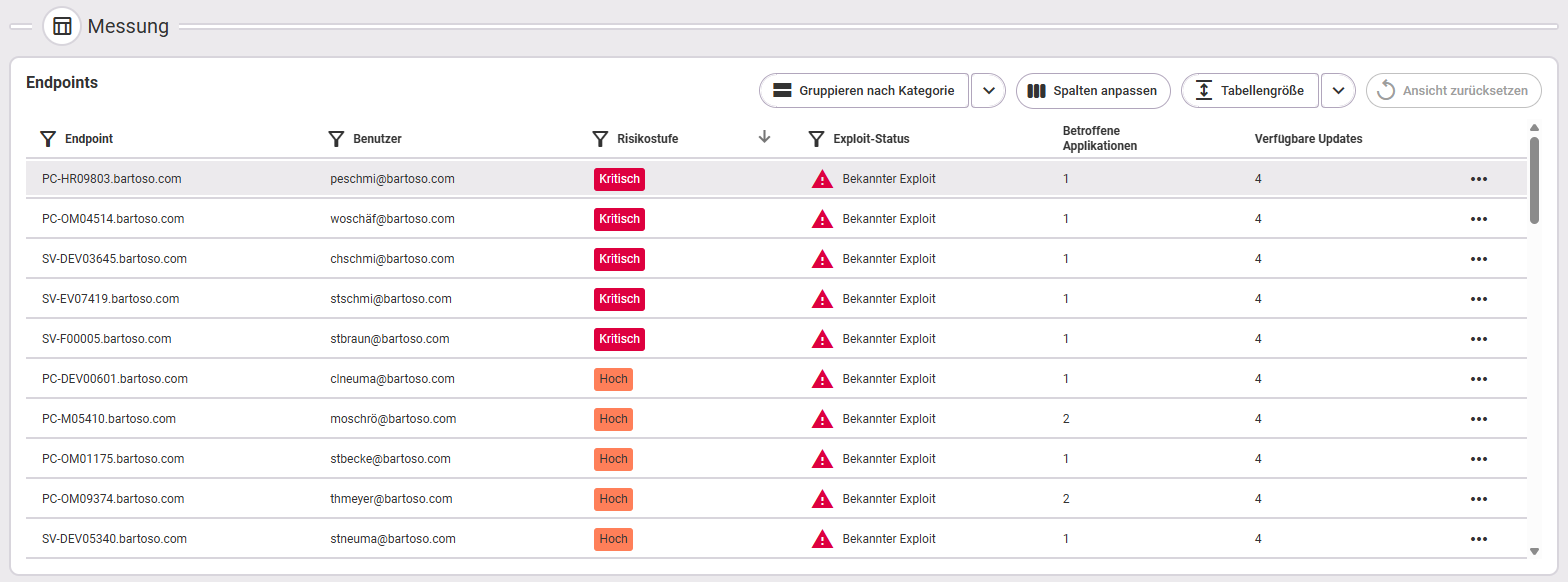Click the Tabellengröße button
The image size is (1568, 582).
tap(1250, 91)
